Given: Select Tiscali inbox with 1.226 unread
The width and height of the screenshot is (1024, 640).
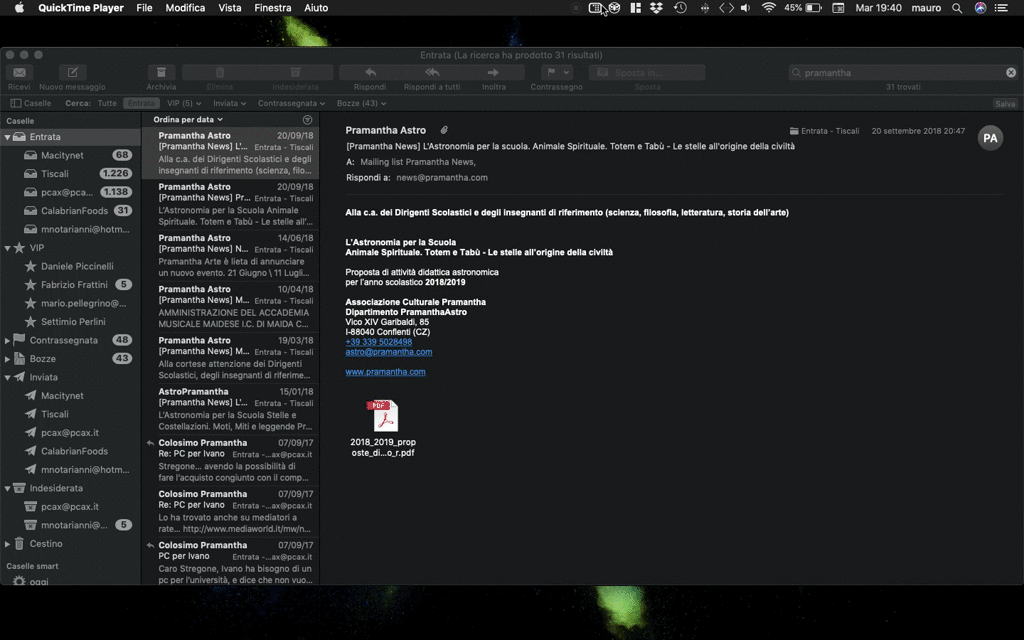Looking at the screenshot, I should [71, 174].
